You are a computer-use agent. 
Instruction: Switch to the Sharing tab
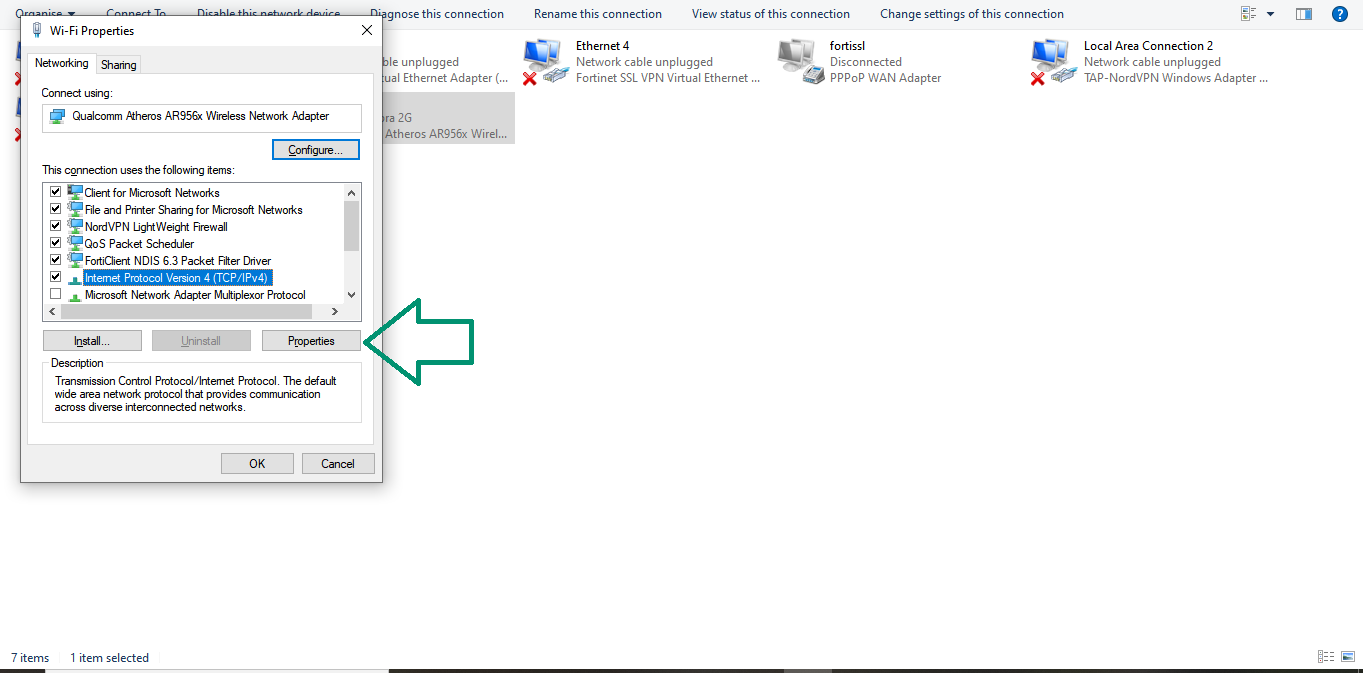(119, 64)
